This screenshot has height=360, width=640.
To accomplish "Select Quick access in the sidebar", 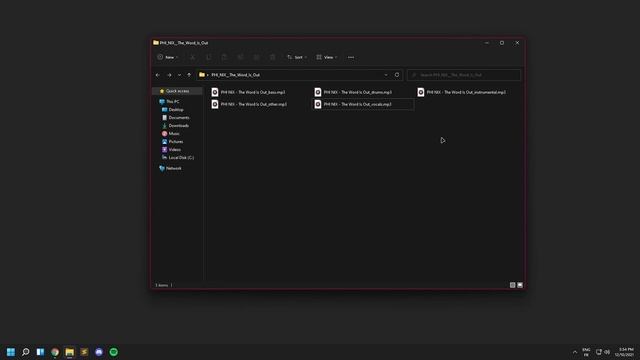I will [x=177, y=91].
